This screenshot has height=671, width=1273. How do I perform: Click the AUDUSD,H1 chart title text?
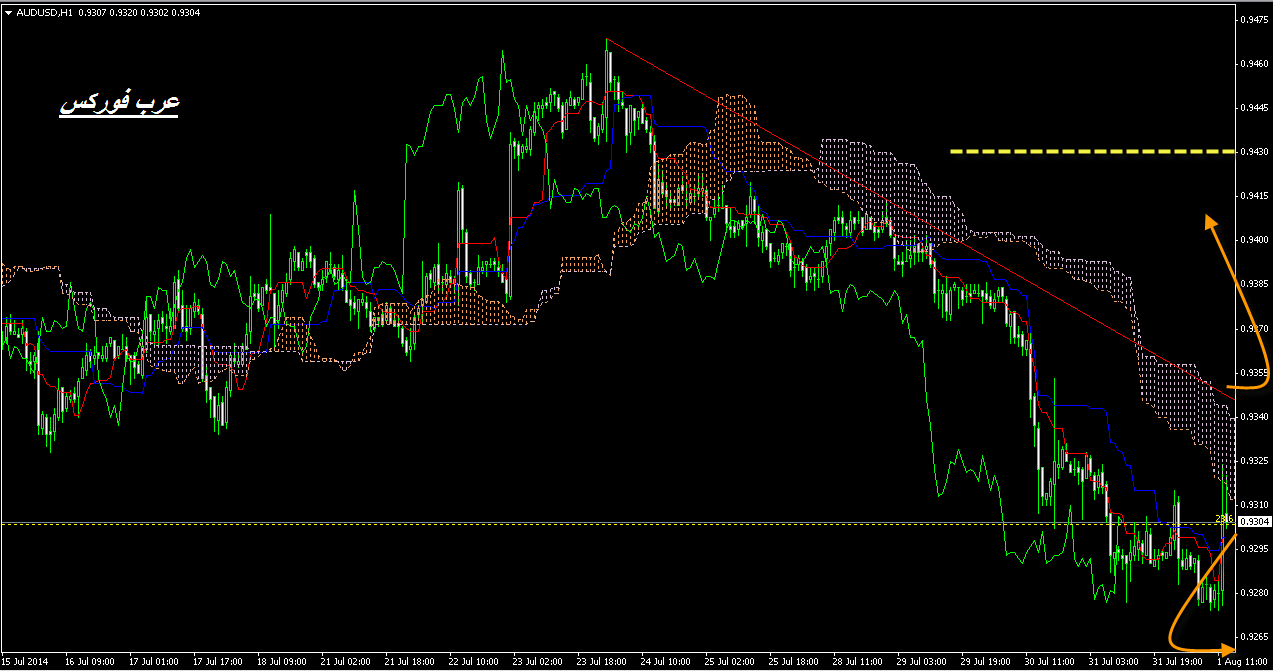[x=44, y=12]
